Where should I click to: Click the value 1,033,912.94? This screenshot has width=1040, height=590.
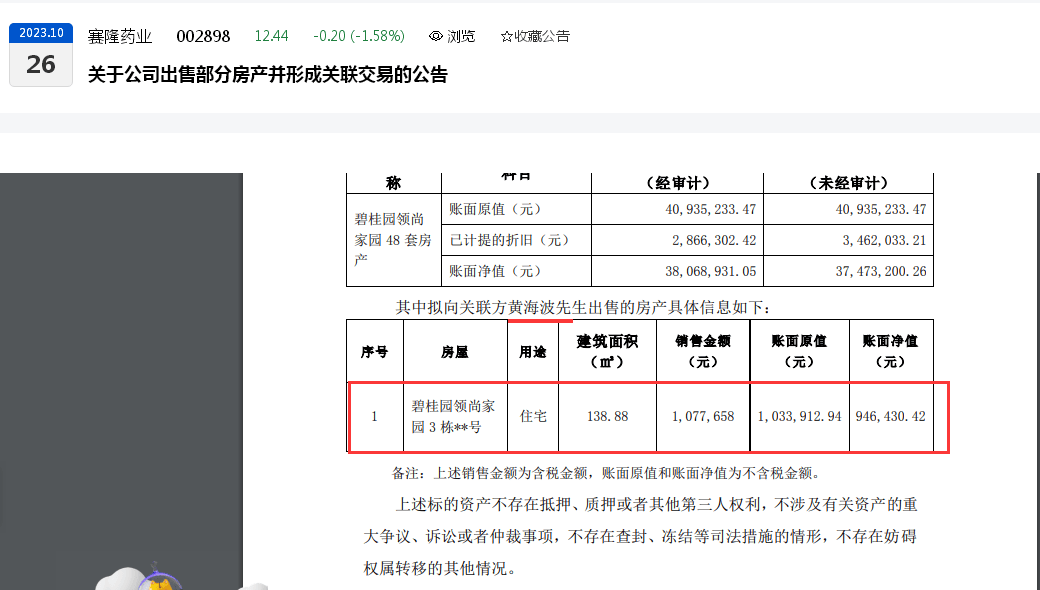tap(799, 416)
